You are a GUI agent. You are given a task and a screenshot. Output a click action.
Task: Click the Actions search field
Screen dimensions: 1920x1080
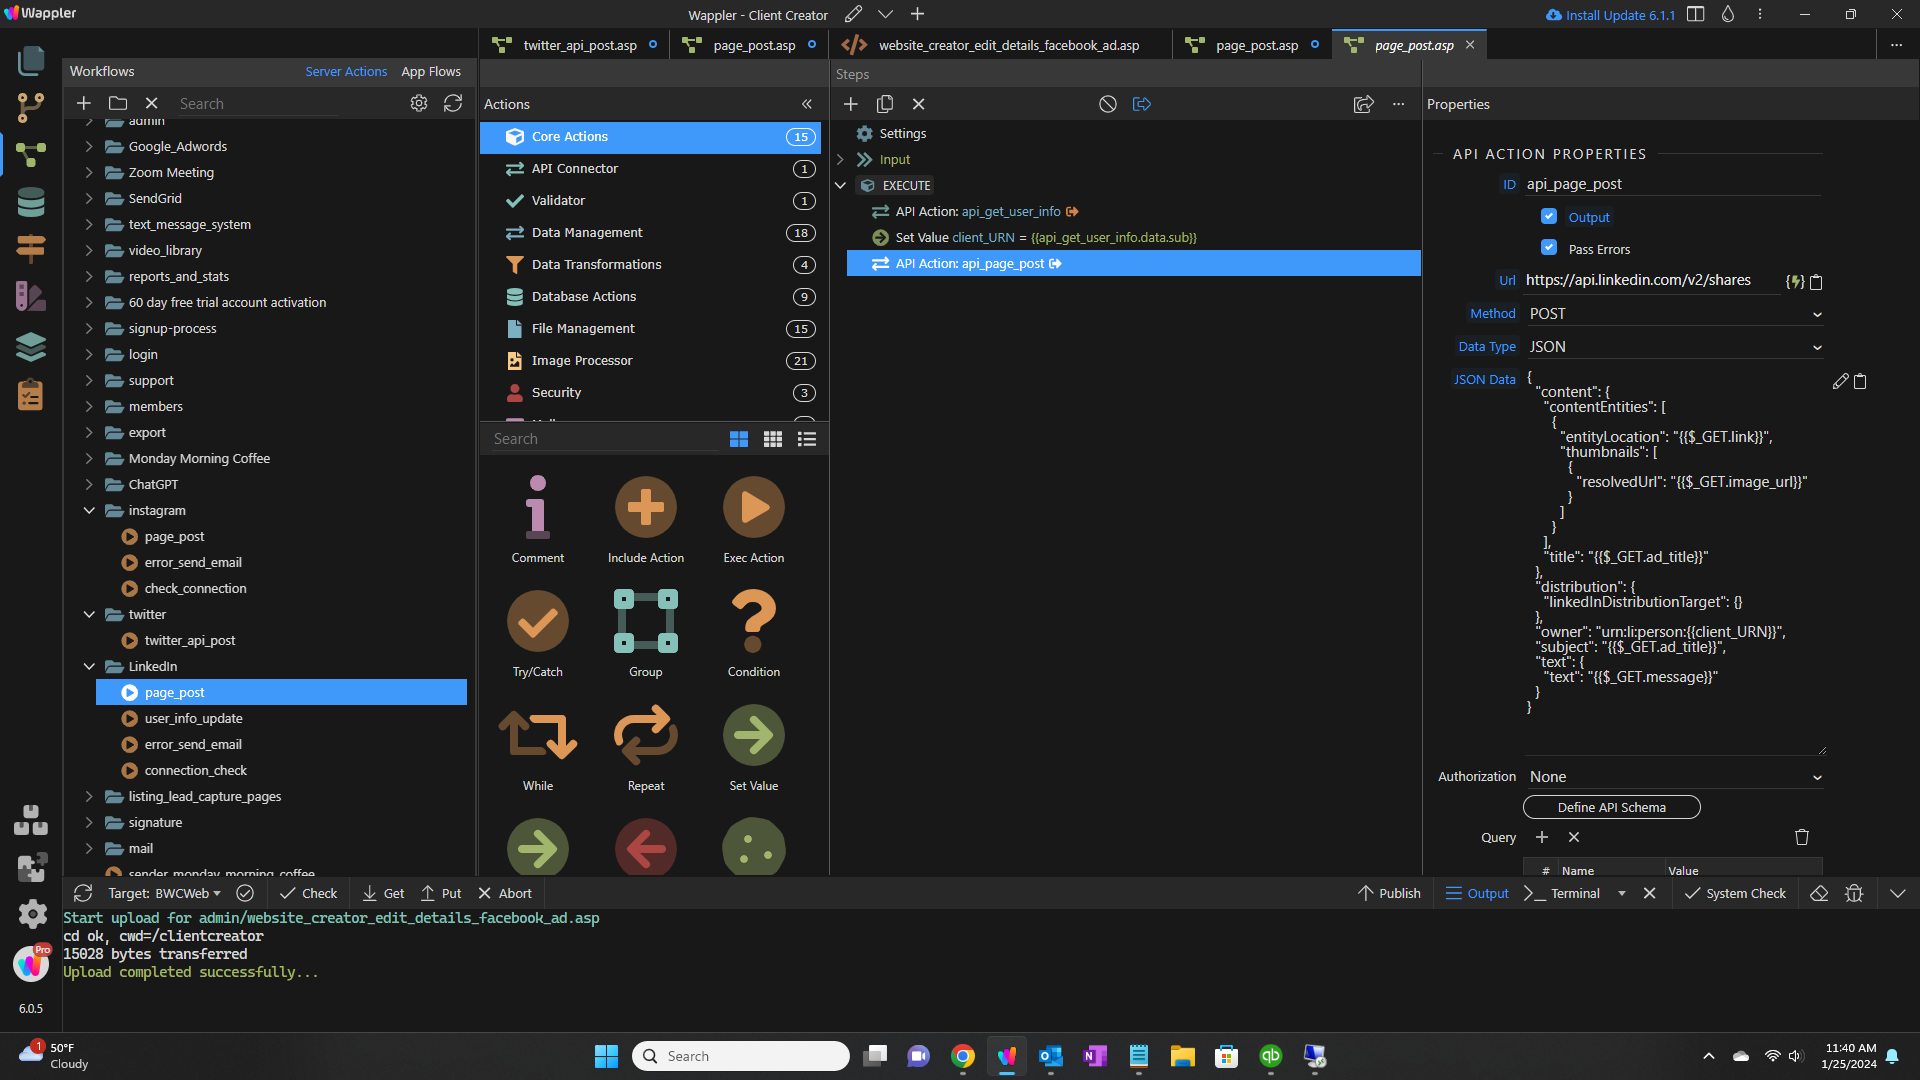[x=605, y=439]
